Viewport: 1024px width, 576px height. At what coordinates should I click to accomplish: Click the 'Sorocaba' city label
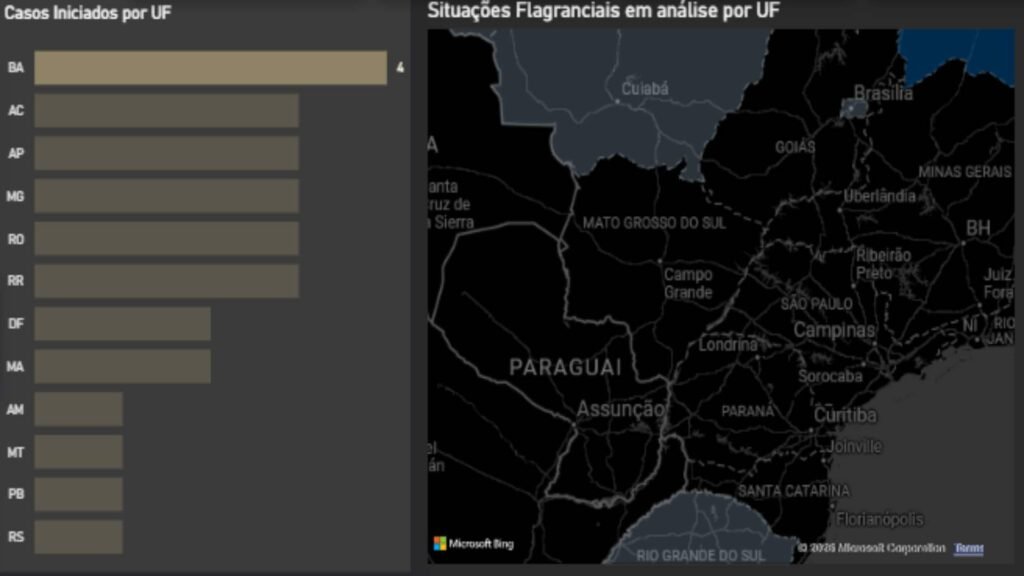pos(830,376)
